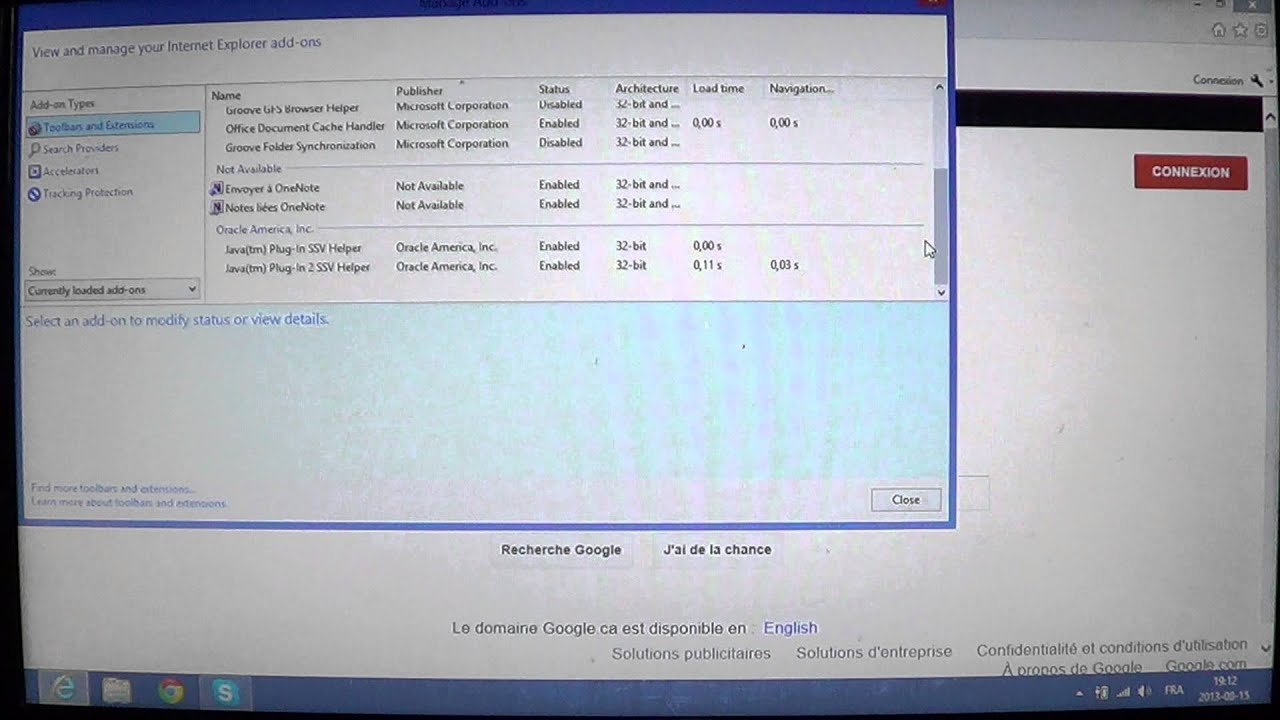Open Find more toolbars and extensions link

coord(113,489)
